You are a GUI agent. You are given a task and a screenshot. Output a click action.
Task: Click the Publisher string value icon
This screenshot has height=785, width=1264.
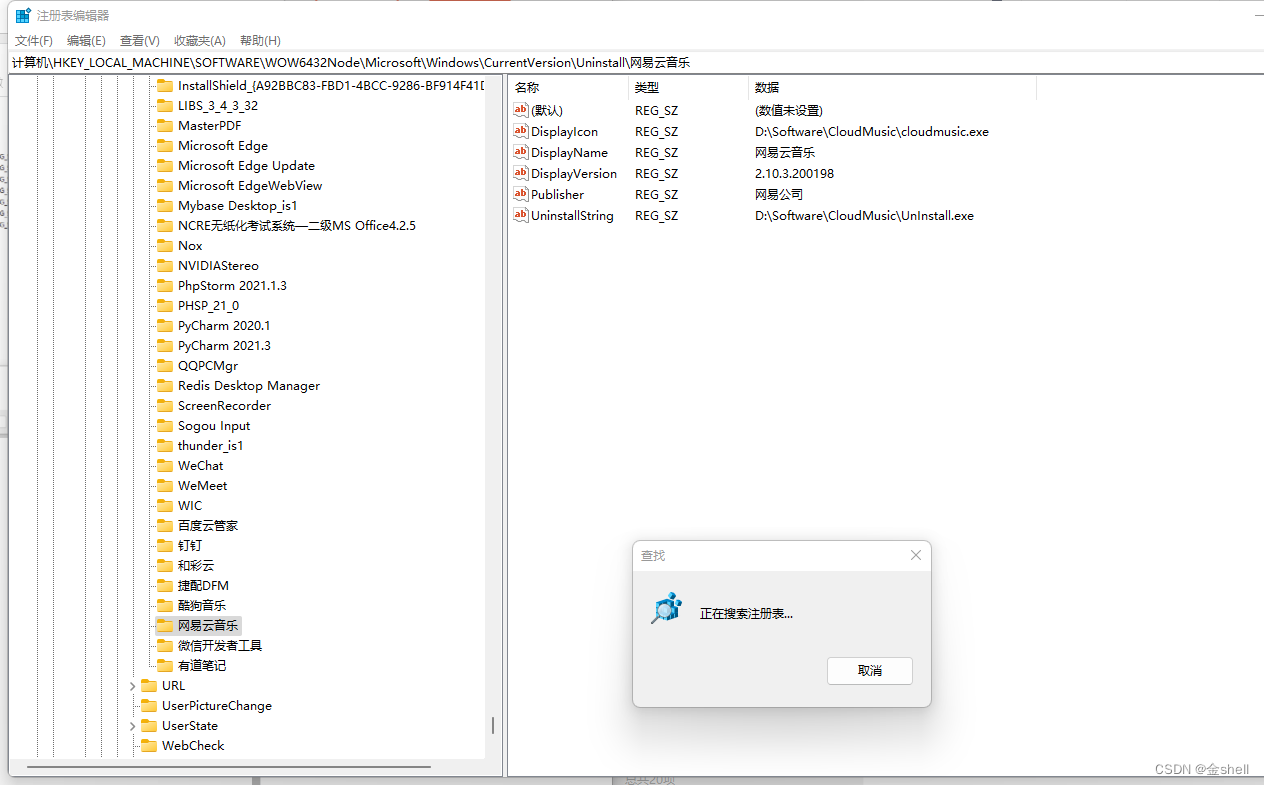[521, 194]
